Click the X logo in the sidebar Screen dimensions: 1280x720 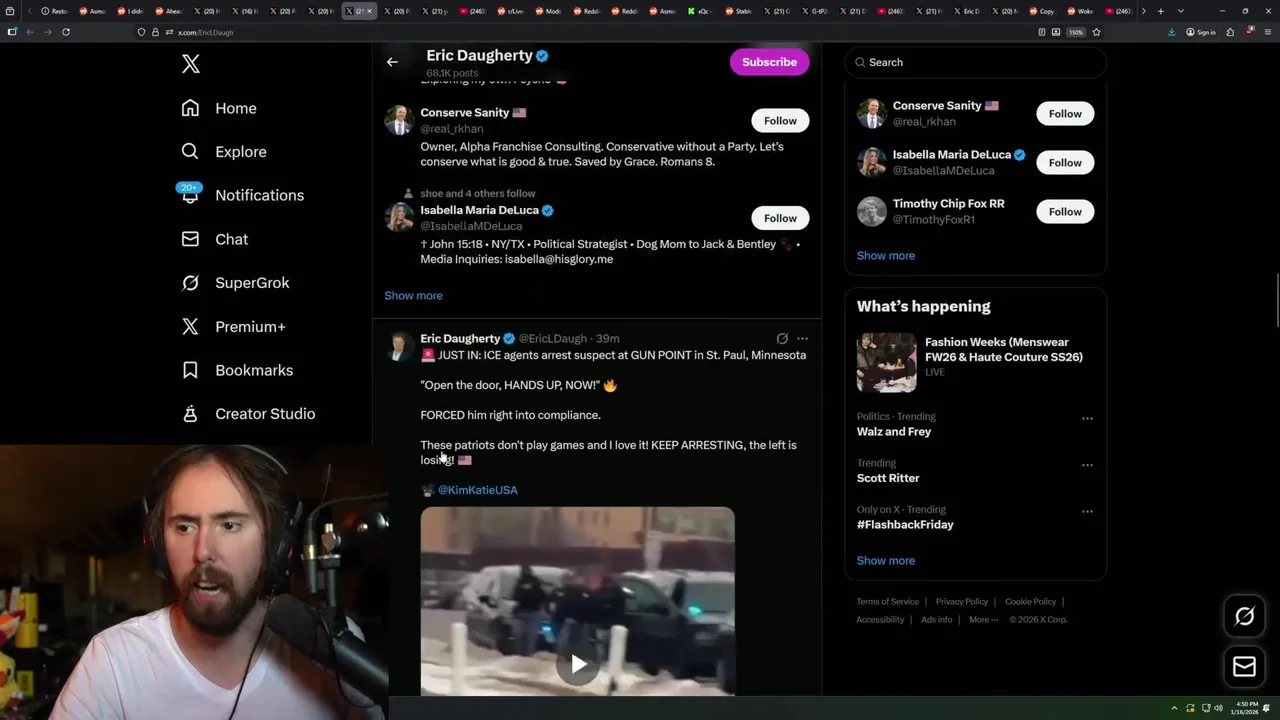click(191, 64)
